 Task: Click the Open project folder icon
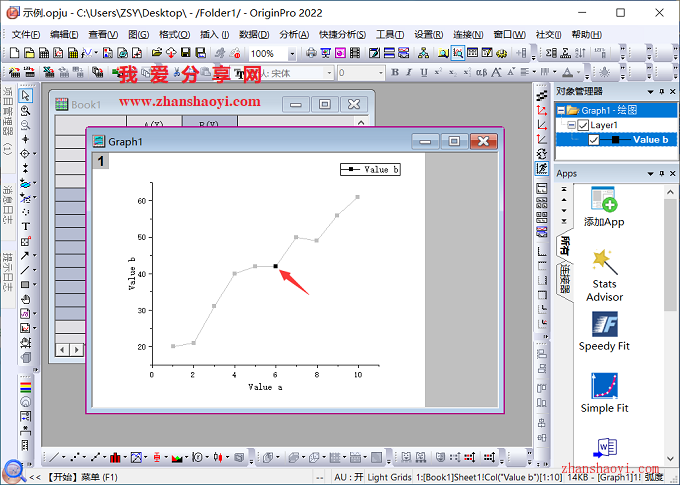click(157, 53)
